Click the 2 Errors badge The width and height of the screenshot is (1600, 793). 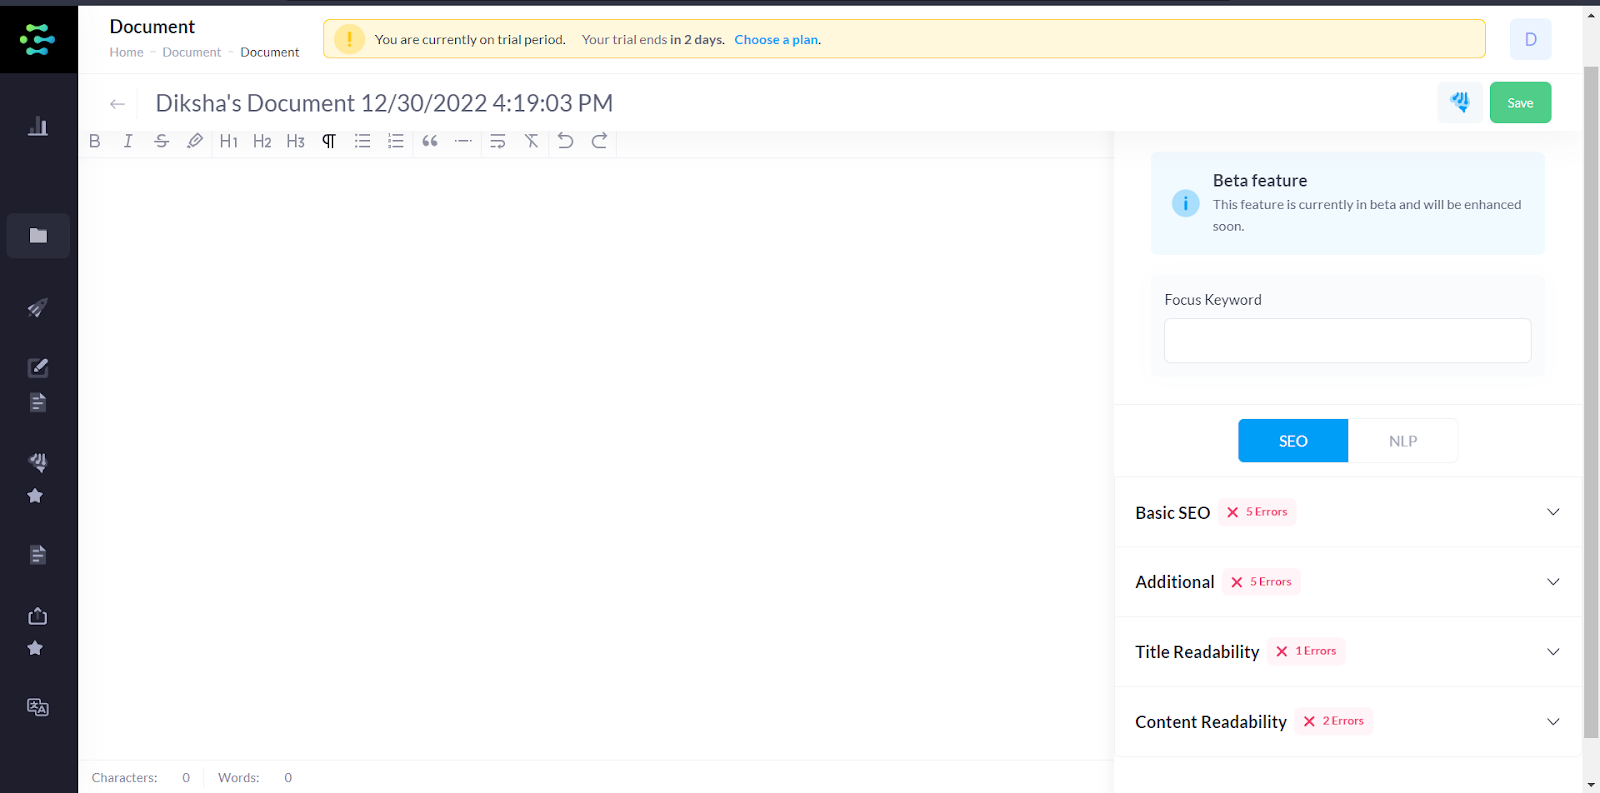coord(1333,721)
